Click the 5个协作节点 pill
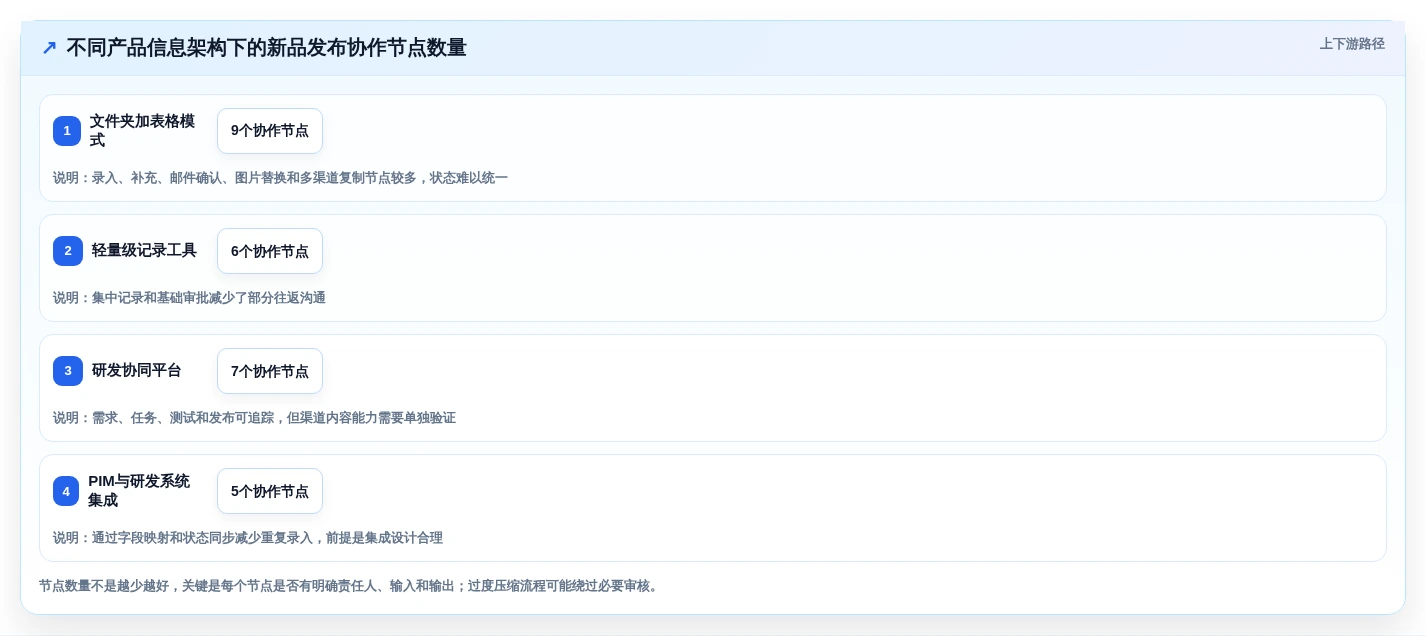 pyautogui.click(x=270, y=491)
